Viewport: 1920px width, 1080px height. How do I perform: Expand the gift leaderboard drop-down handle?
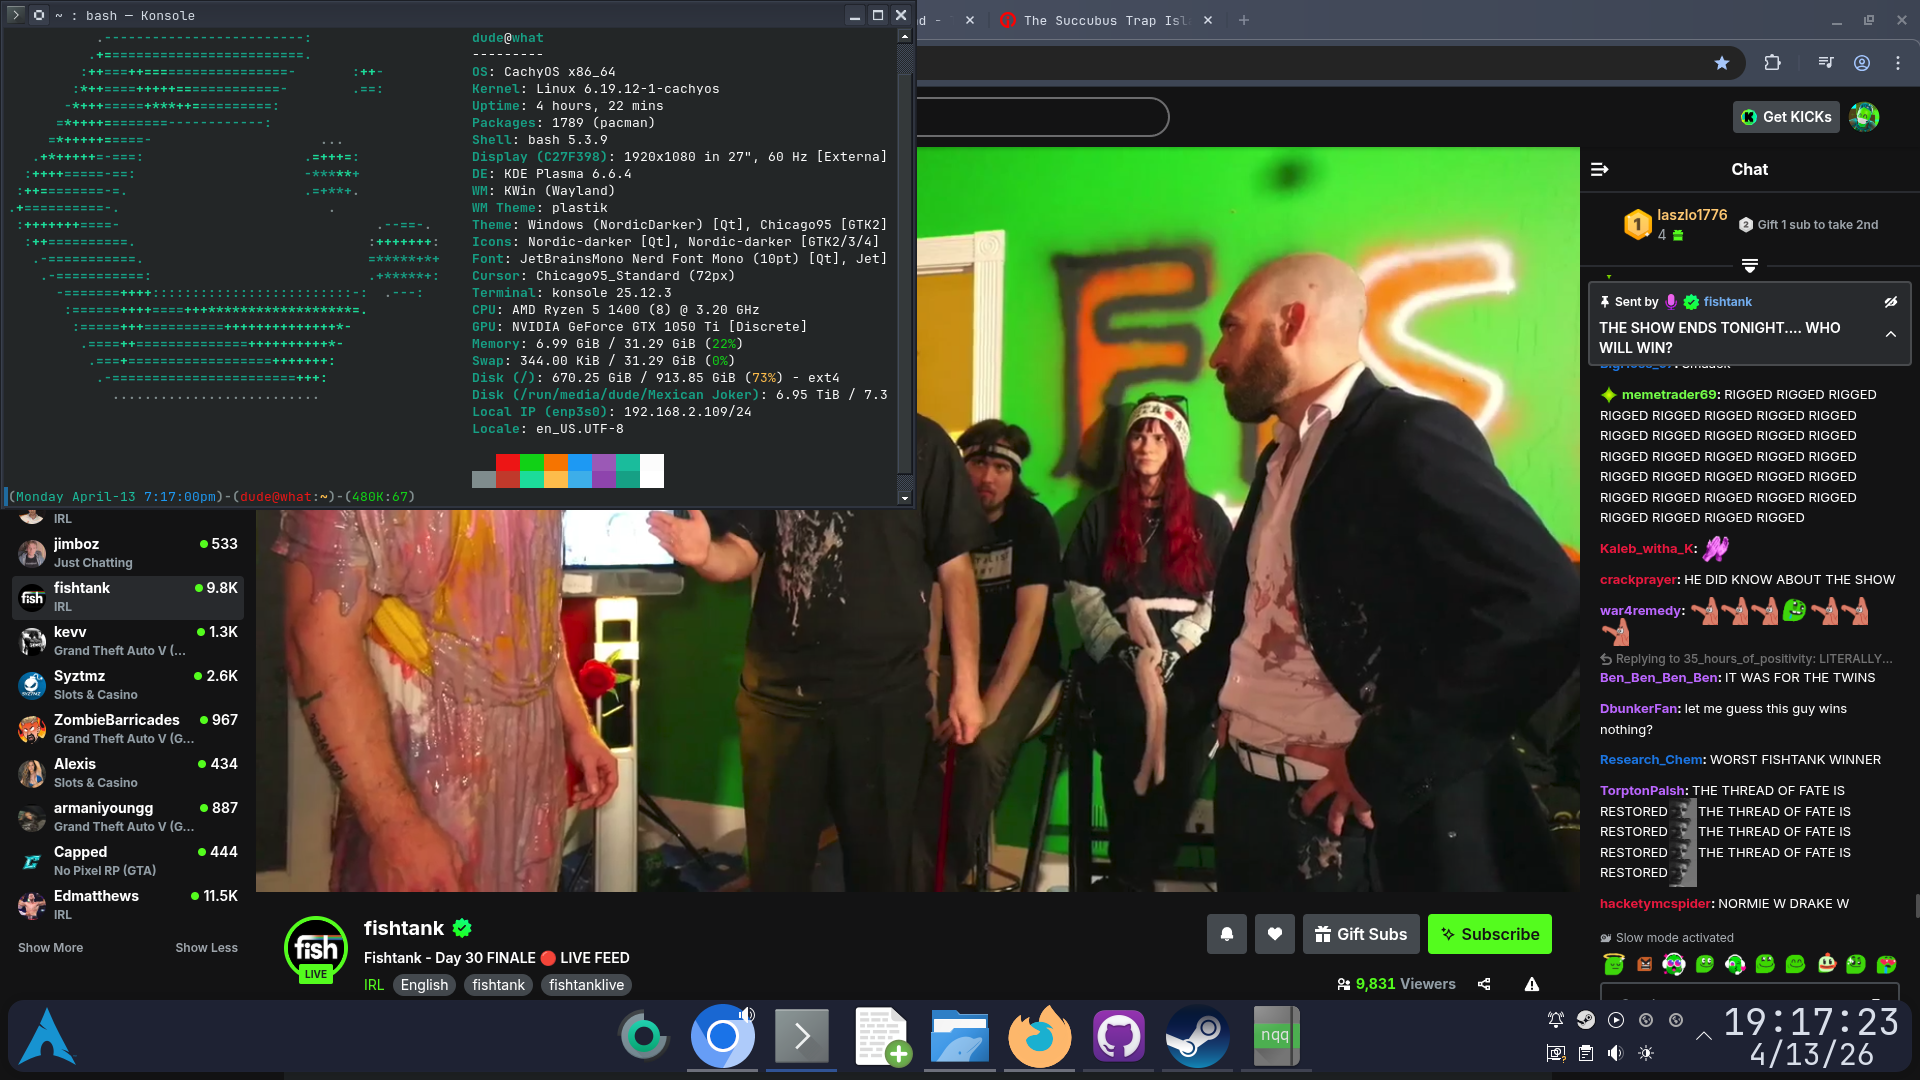1749,266
